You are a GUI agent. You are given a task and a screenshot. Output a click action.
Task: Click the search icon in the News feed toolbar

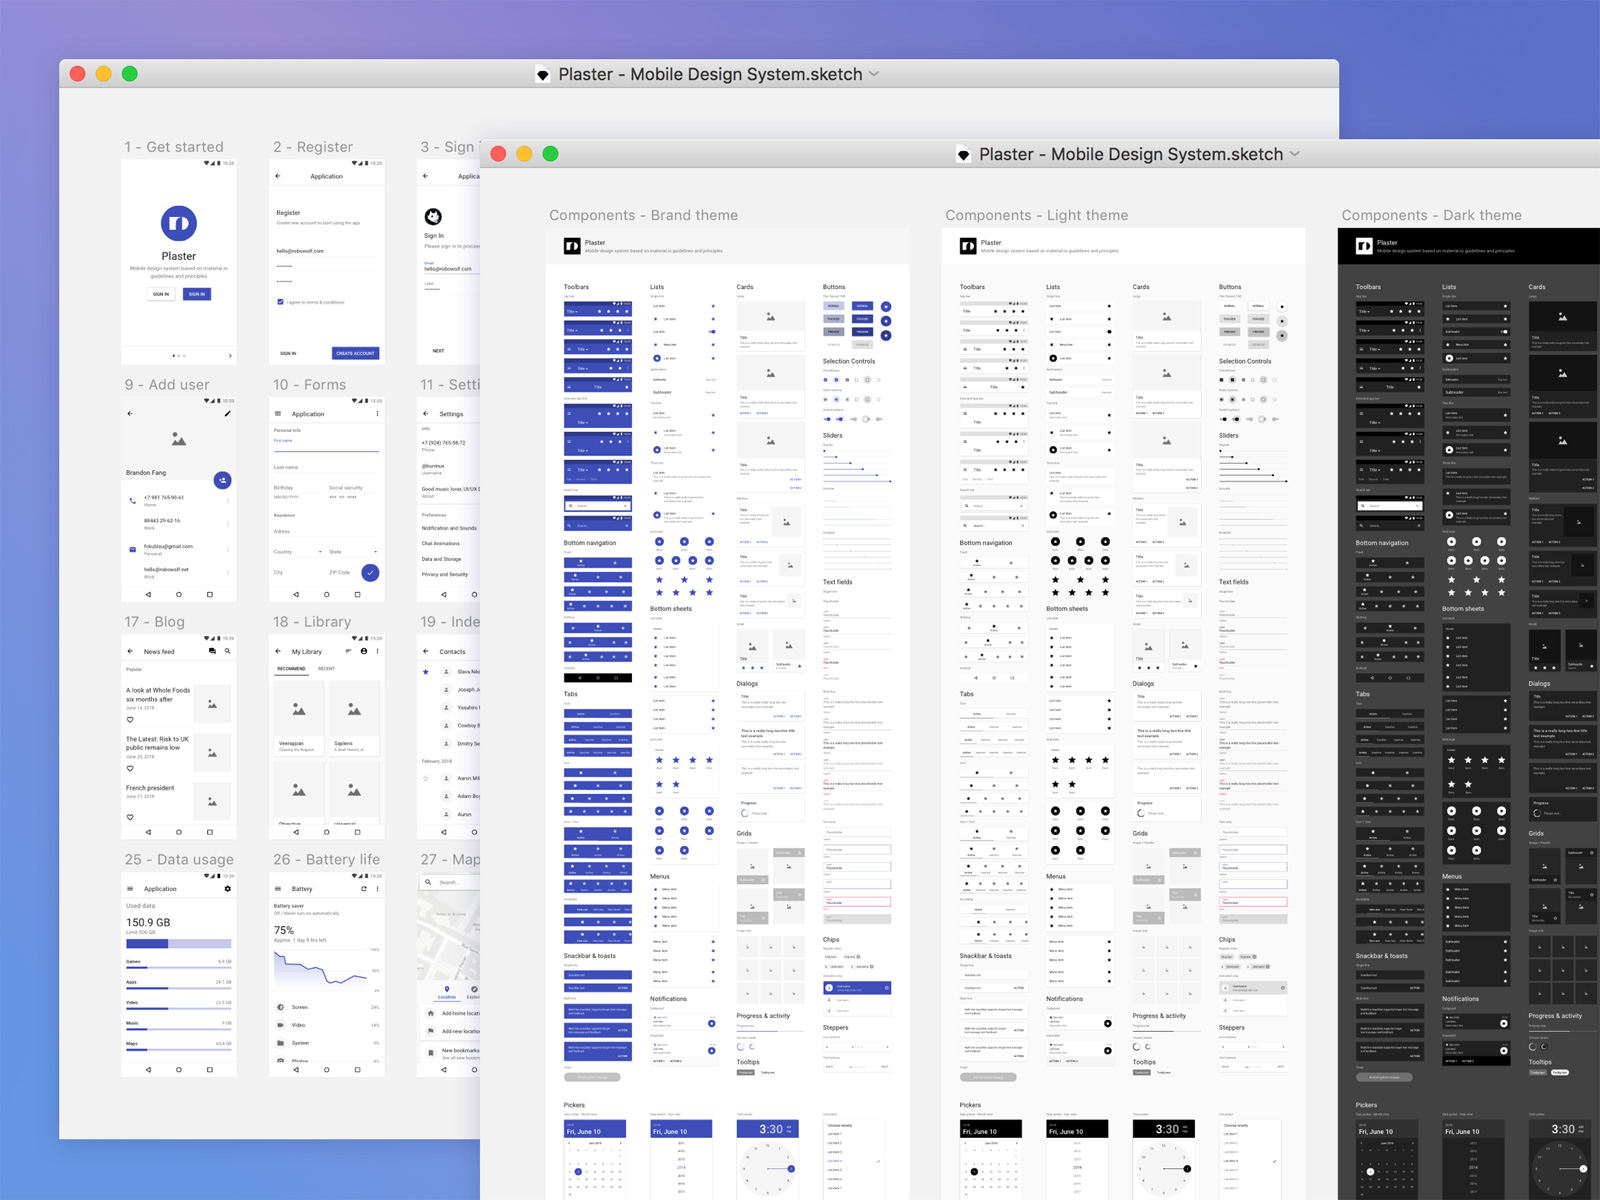coord(227,651)
